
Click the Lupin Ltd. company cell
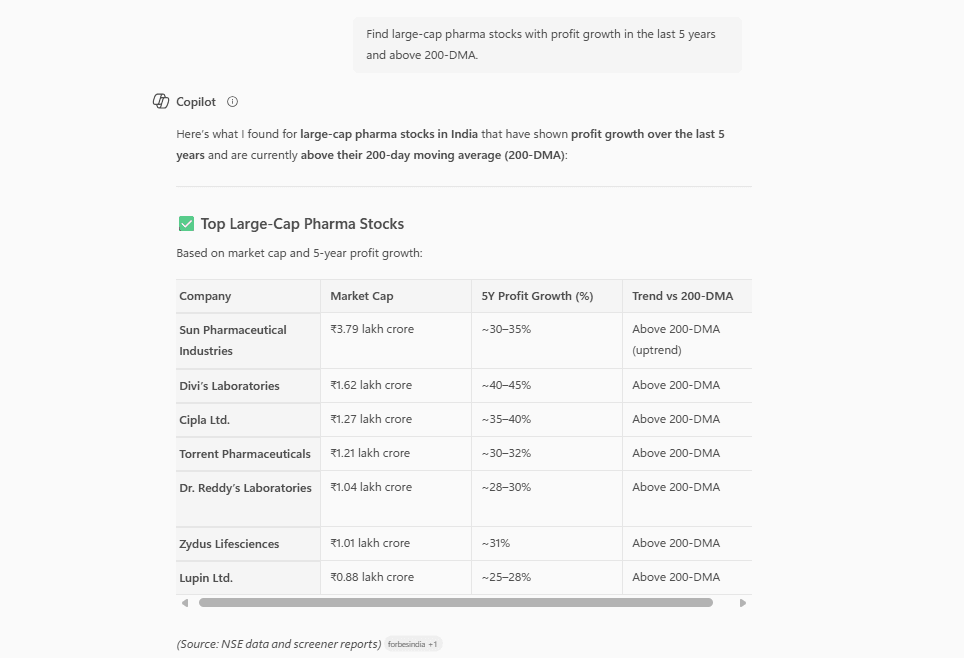click(206, 578)
